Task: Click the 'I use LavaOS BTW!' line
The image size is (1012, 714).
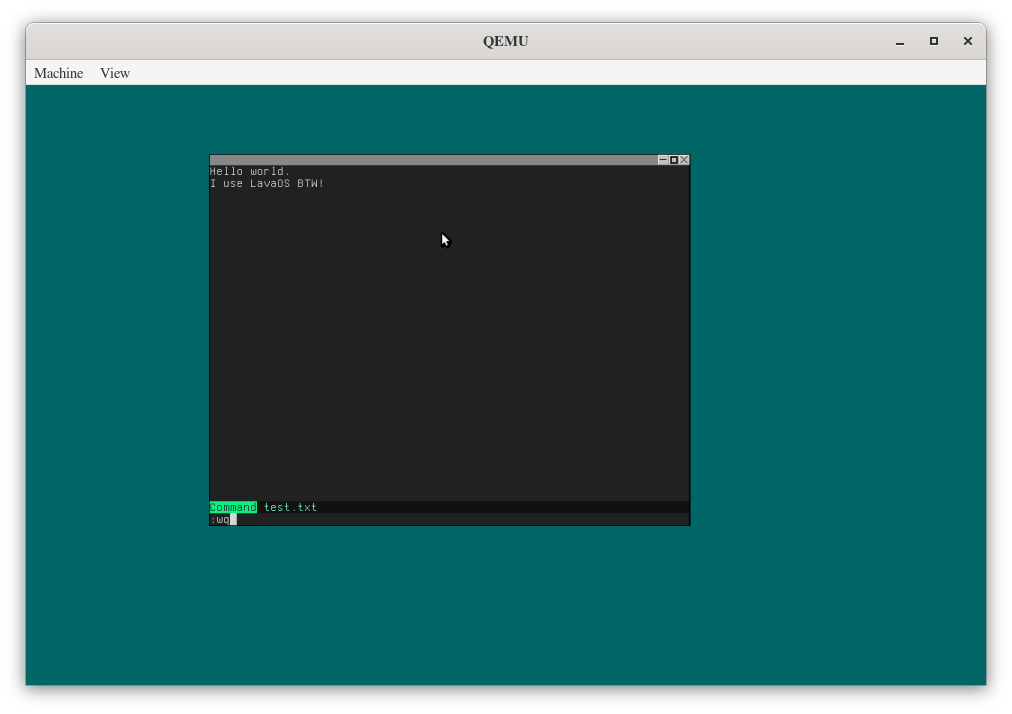Action: pos(267,183)
